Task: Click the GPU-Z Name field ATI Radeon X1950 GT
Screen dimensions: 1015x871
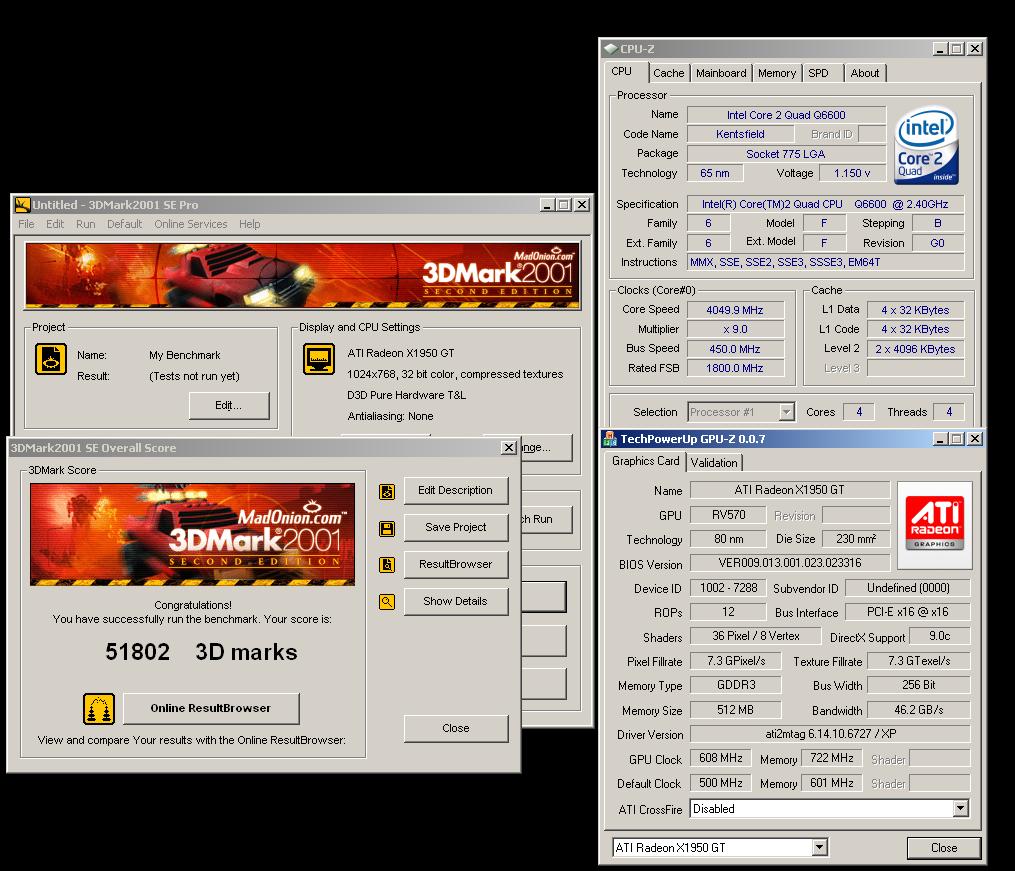Action: click(790, 490)
